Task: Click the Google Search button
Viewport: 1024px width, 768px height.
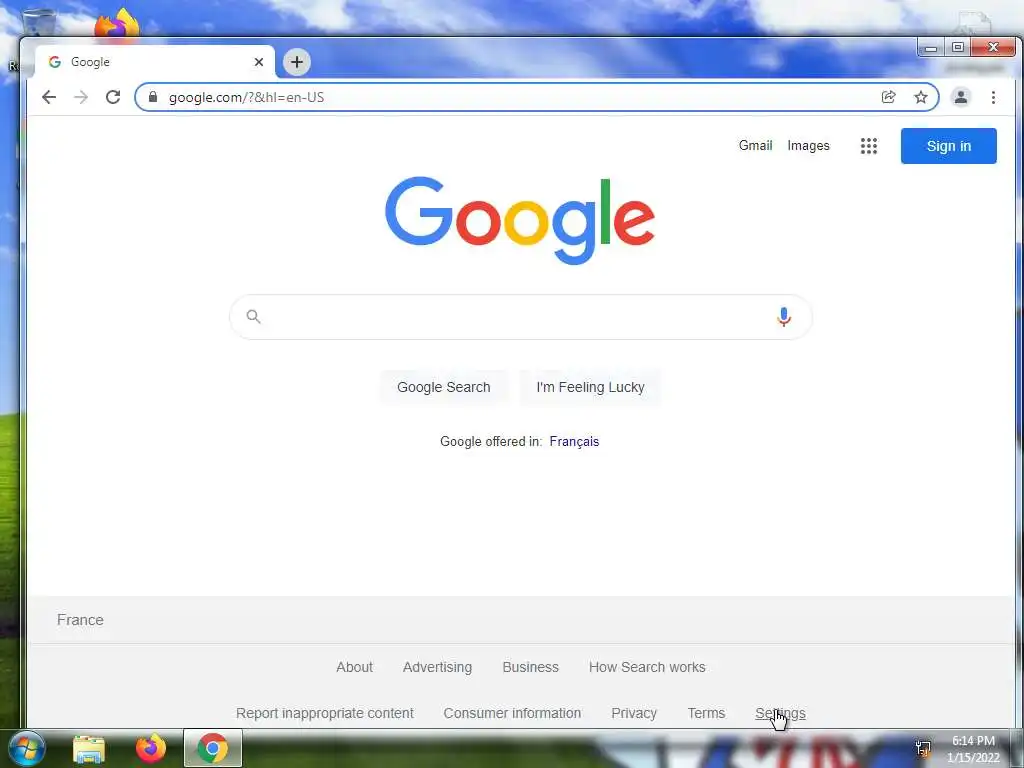Action: click(443, 387)
